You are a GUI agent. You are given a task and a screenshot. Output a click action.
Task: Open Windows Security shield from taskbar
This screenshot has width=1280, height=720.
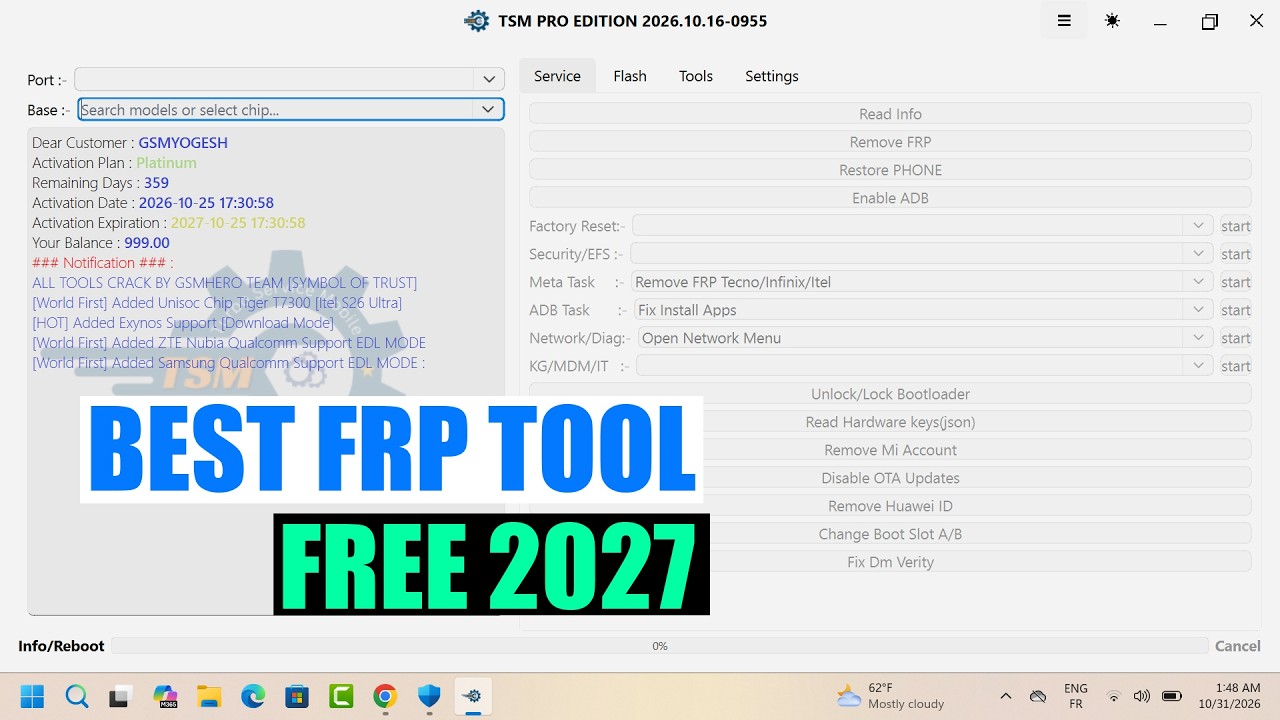[429, 696]
